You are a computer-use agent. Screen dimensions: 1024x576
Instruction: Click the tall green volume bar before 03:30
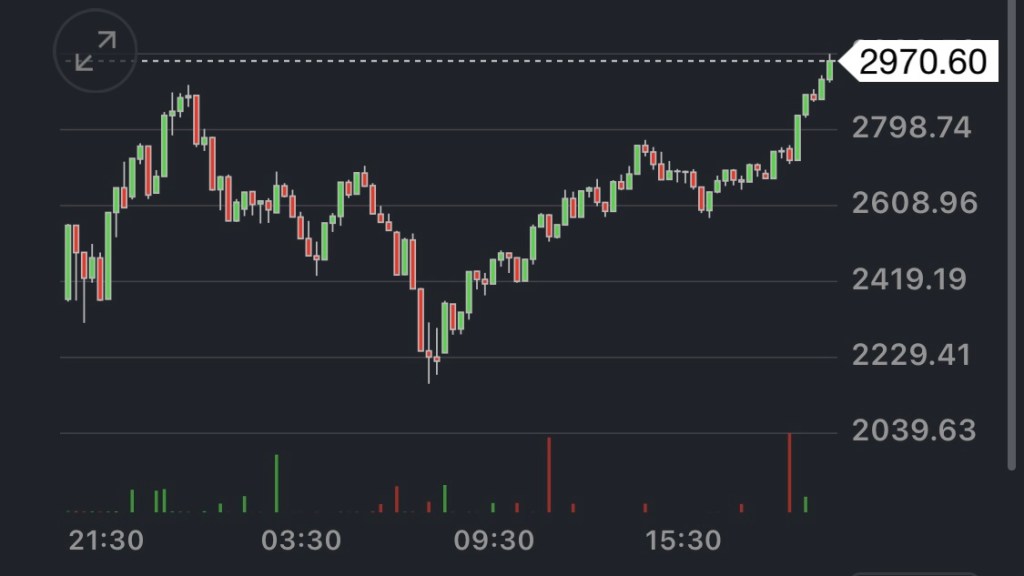pos(277,484)
